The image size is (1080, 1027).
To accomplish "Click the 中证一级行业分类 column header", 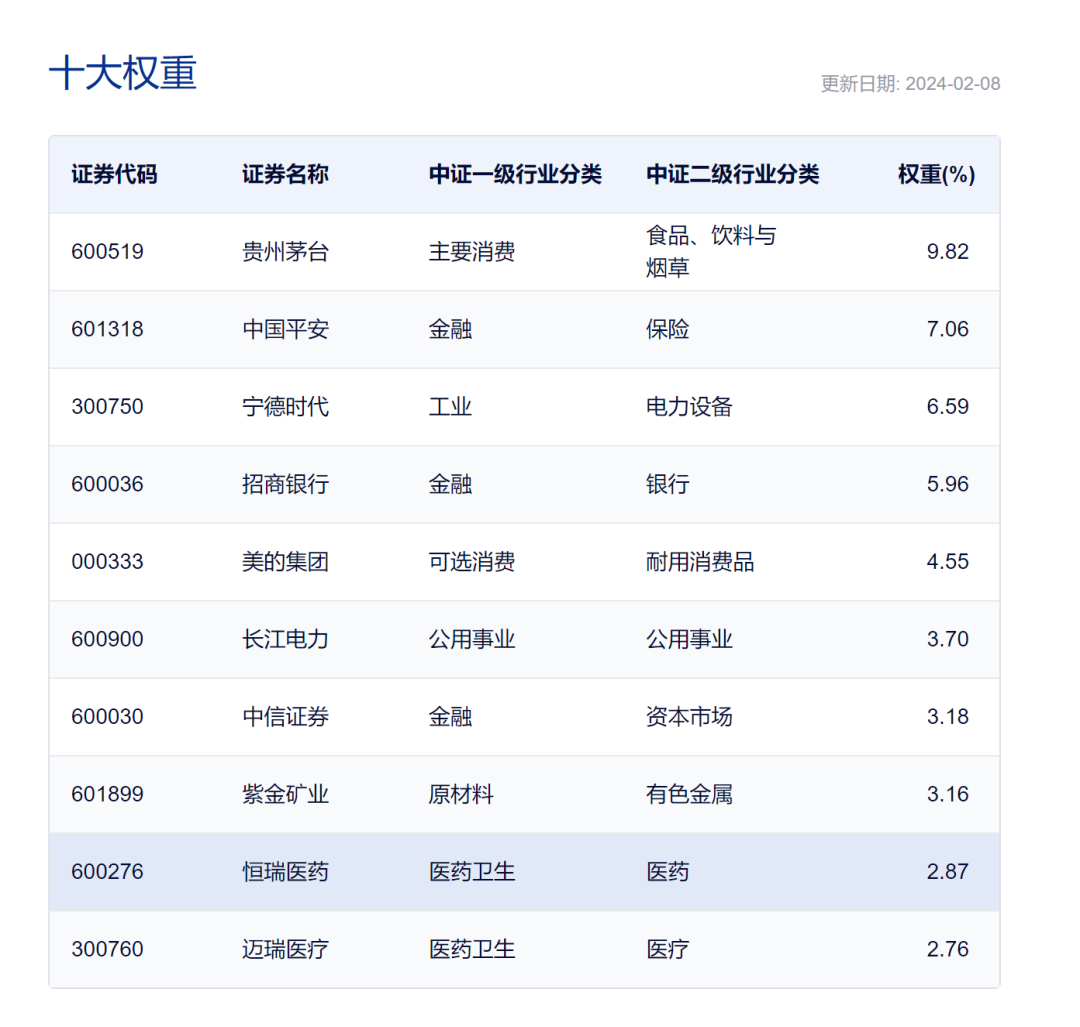I will (515, 174).
